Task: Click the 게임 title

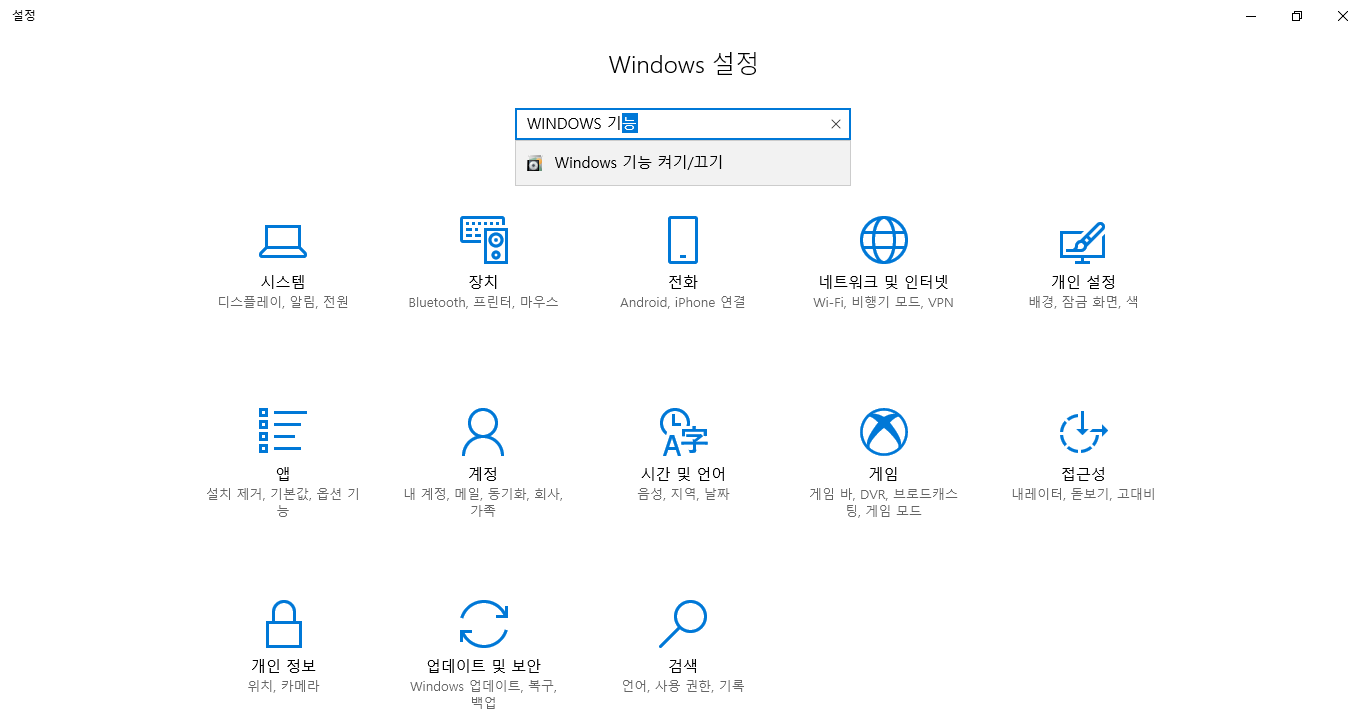Action: [883, 474]
